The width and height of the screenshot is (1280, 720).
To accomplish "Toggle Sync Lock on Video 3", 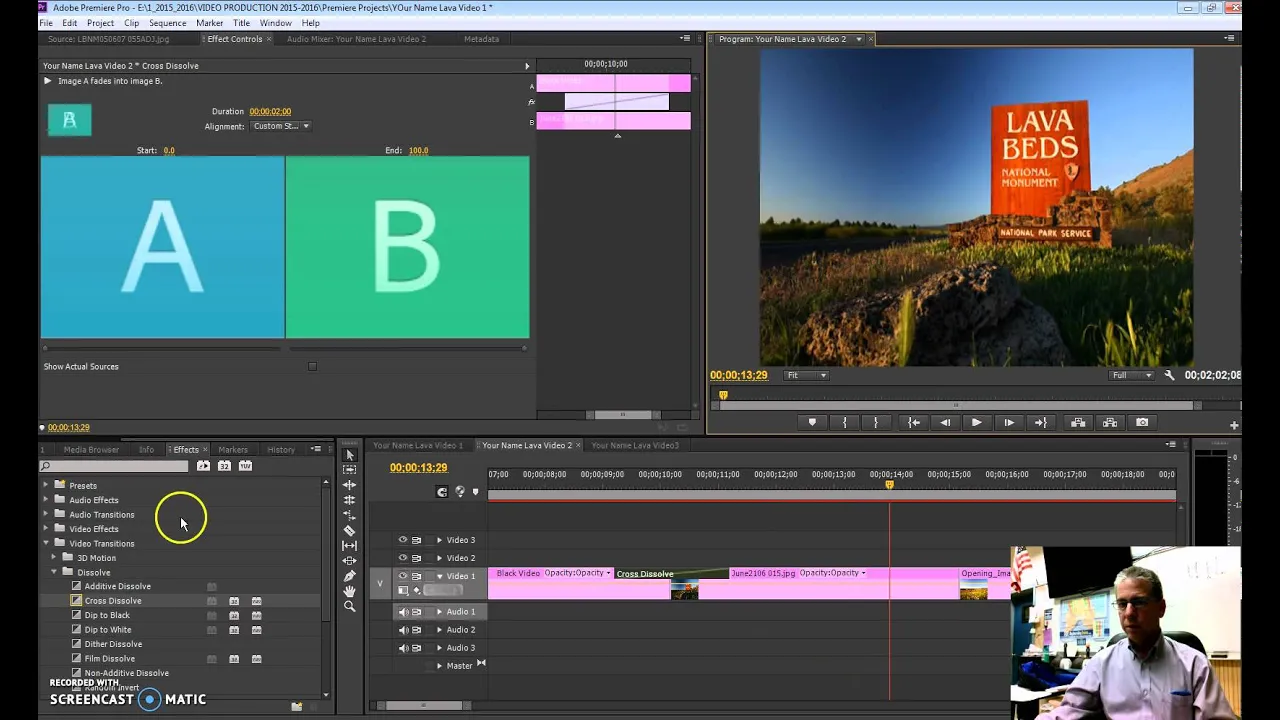I will click(x=417, y=540).
